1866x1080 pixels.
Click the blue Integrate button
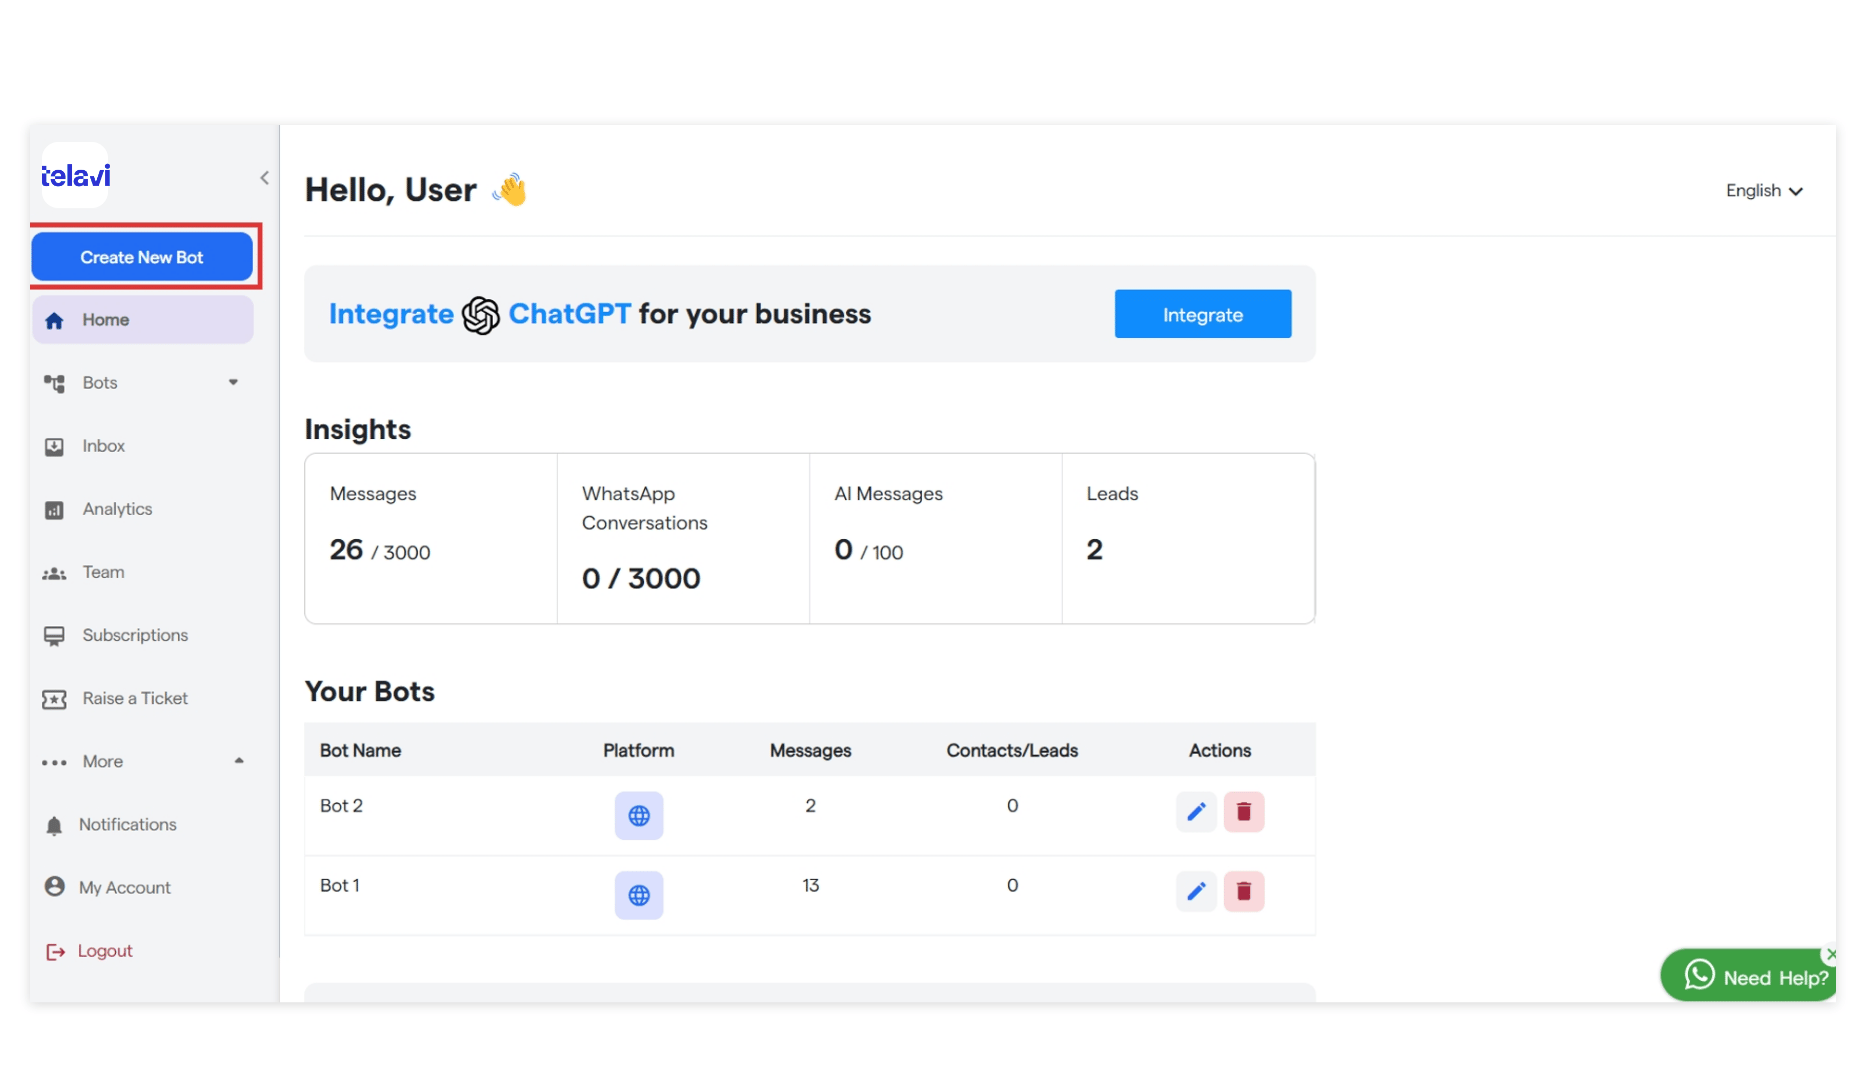[x=1203, y=314]
